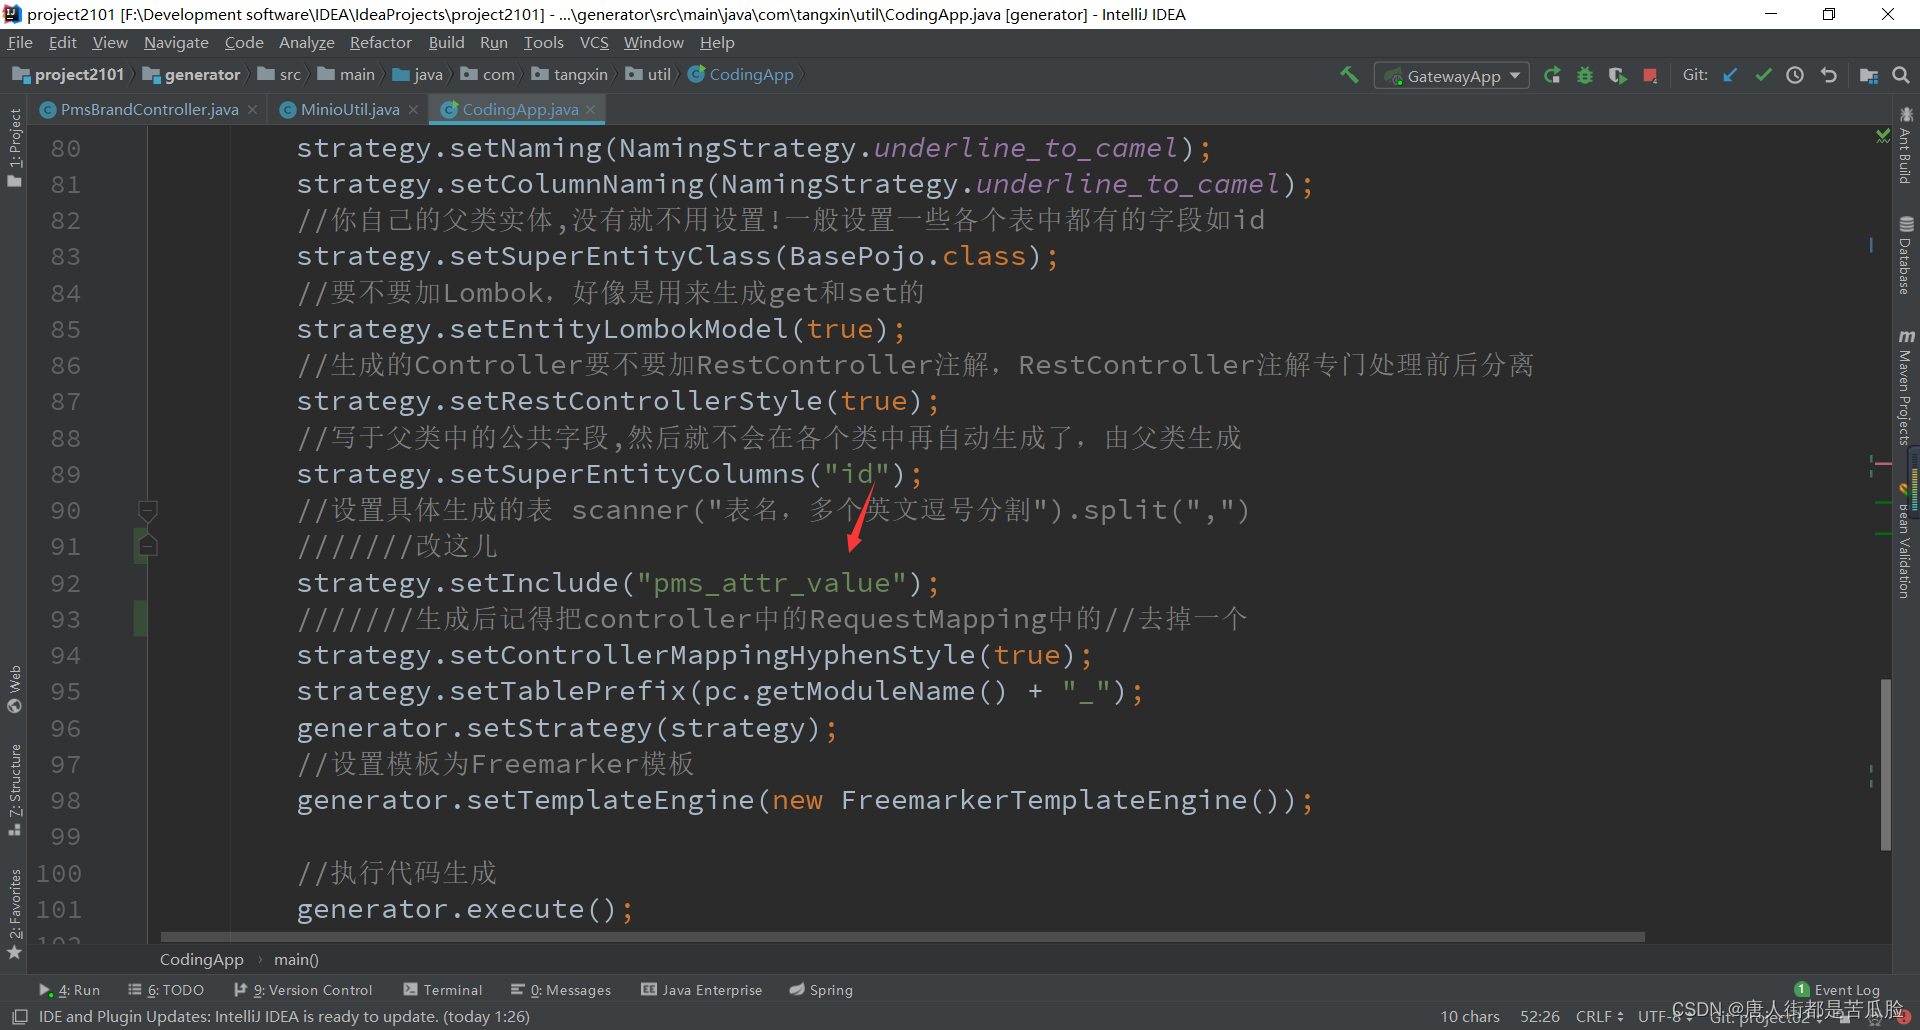The height and width of the screenshot is (1030, 1920).
Task: Open the Navigate menu
Action: (x=176, y=42)
